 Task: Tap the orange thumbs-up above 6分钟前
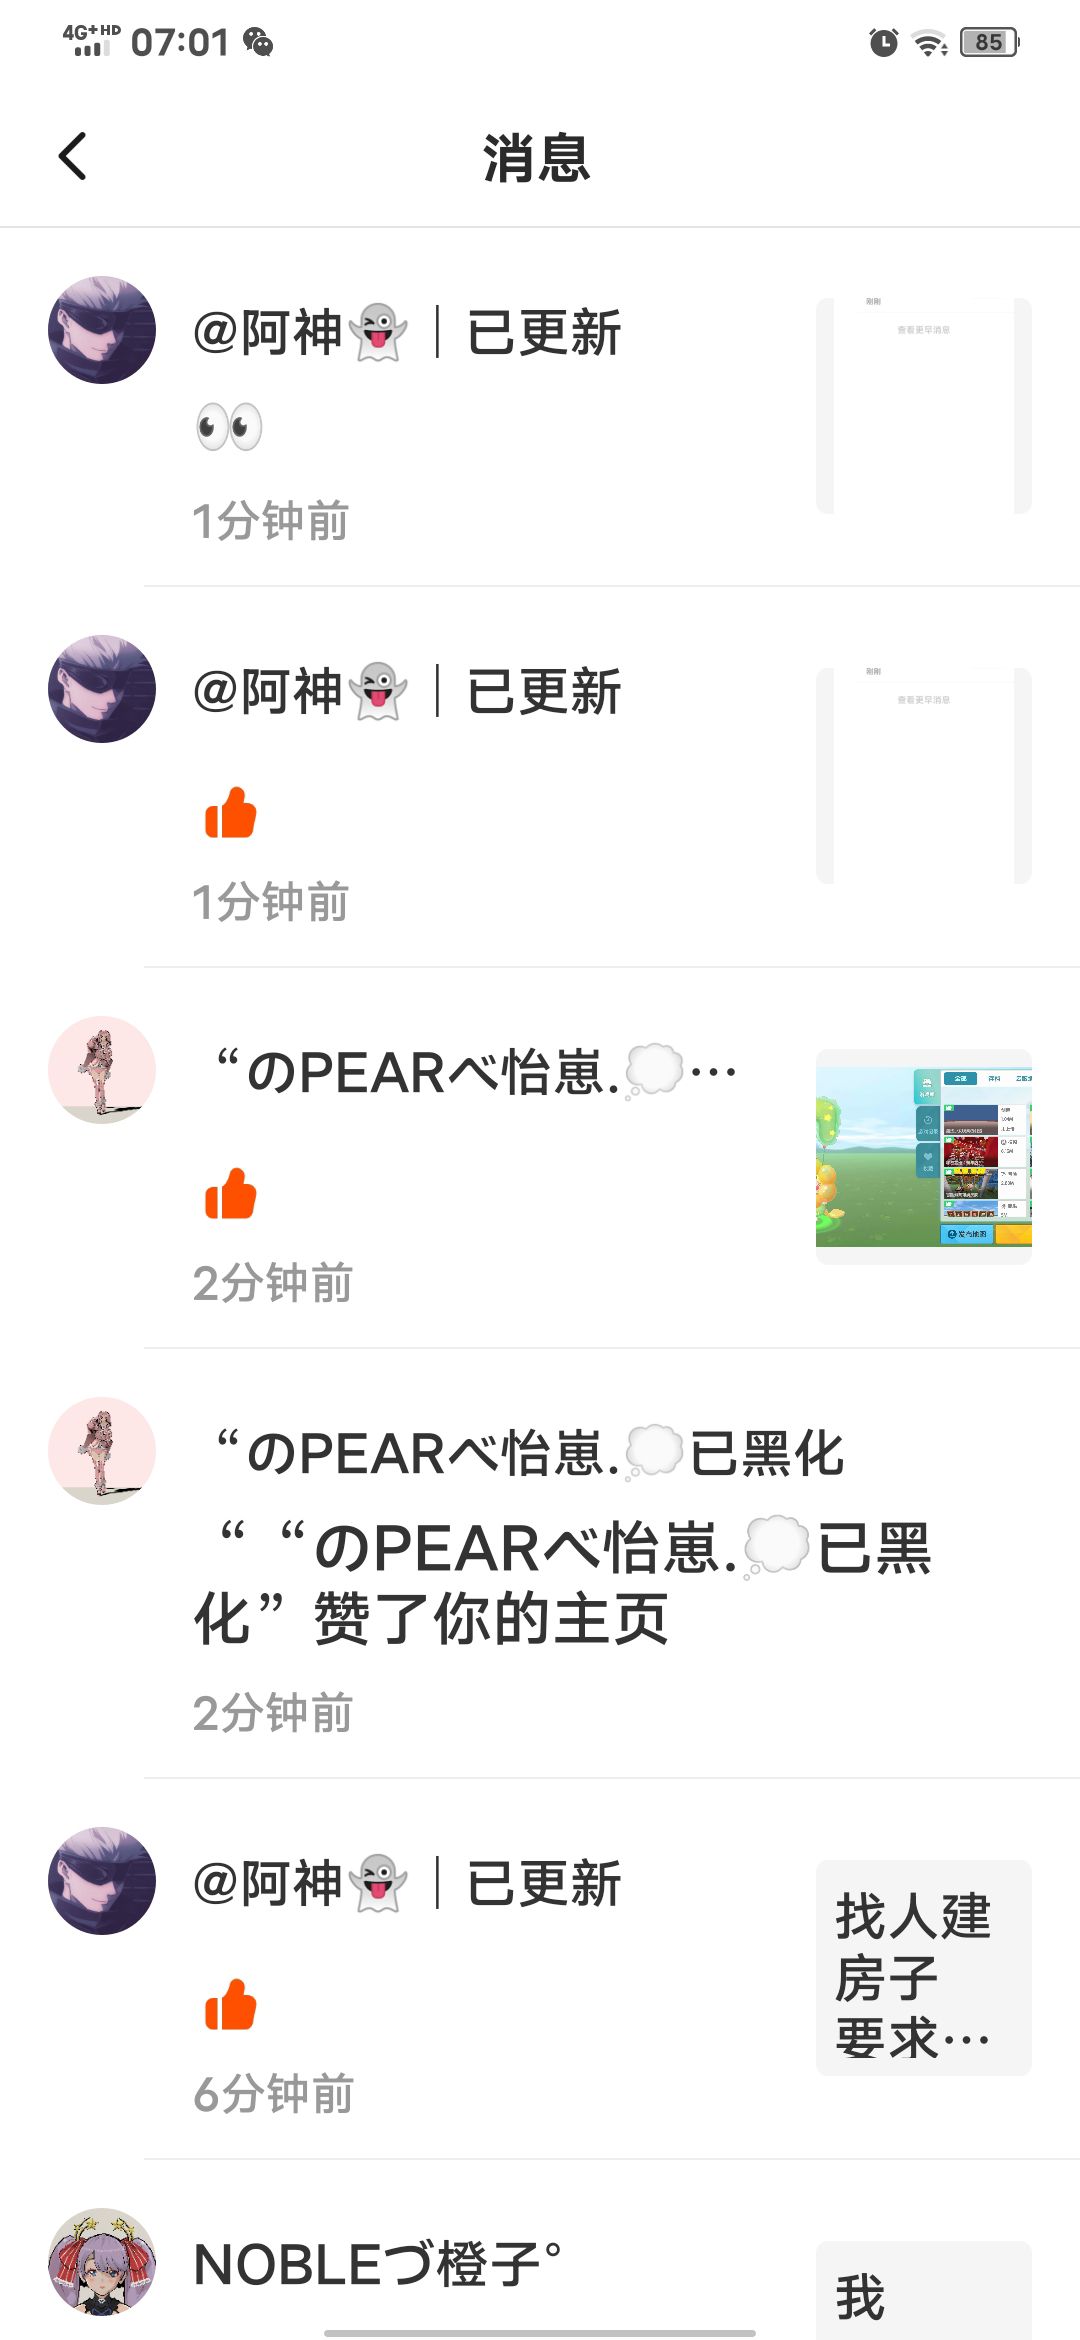pos(231,2004)
